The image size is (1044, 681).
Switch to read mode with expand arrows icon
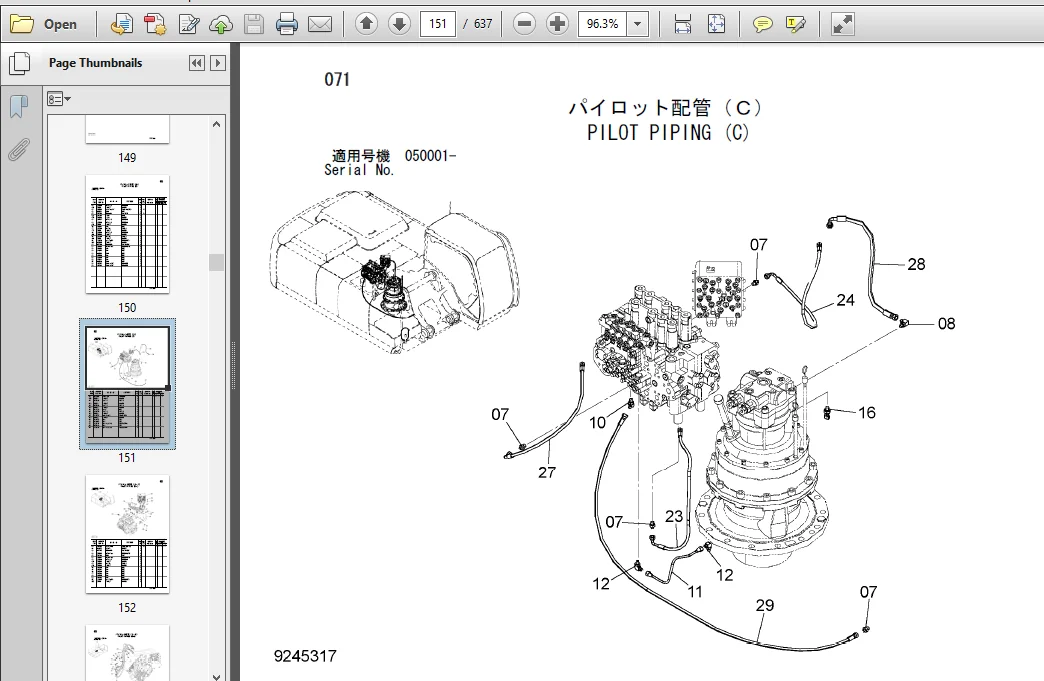coord(842,25)
